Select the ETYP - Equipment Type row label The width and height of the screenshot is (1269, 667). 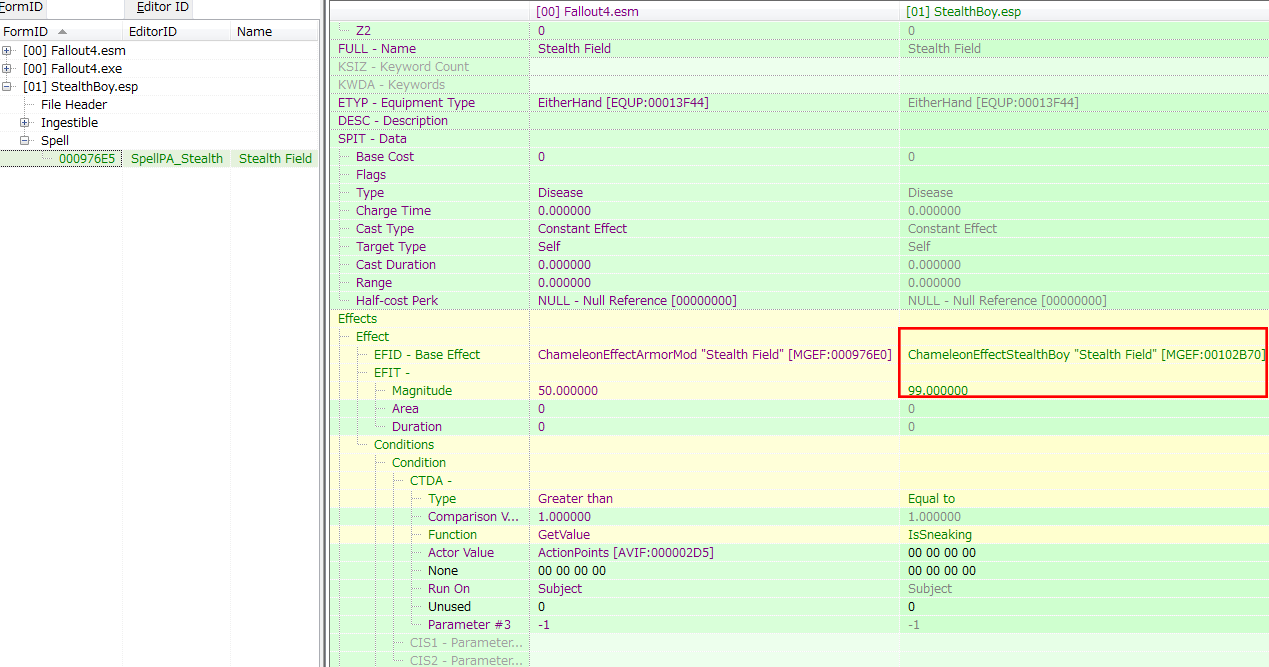(x=406, y=102)
